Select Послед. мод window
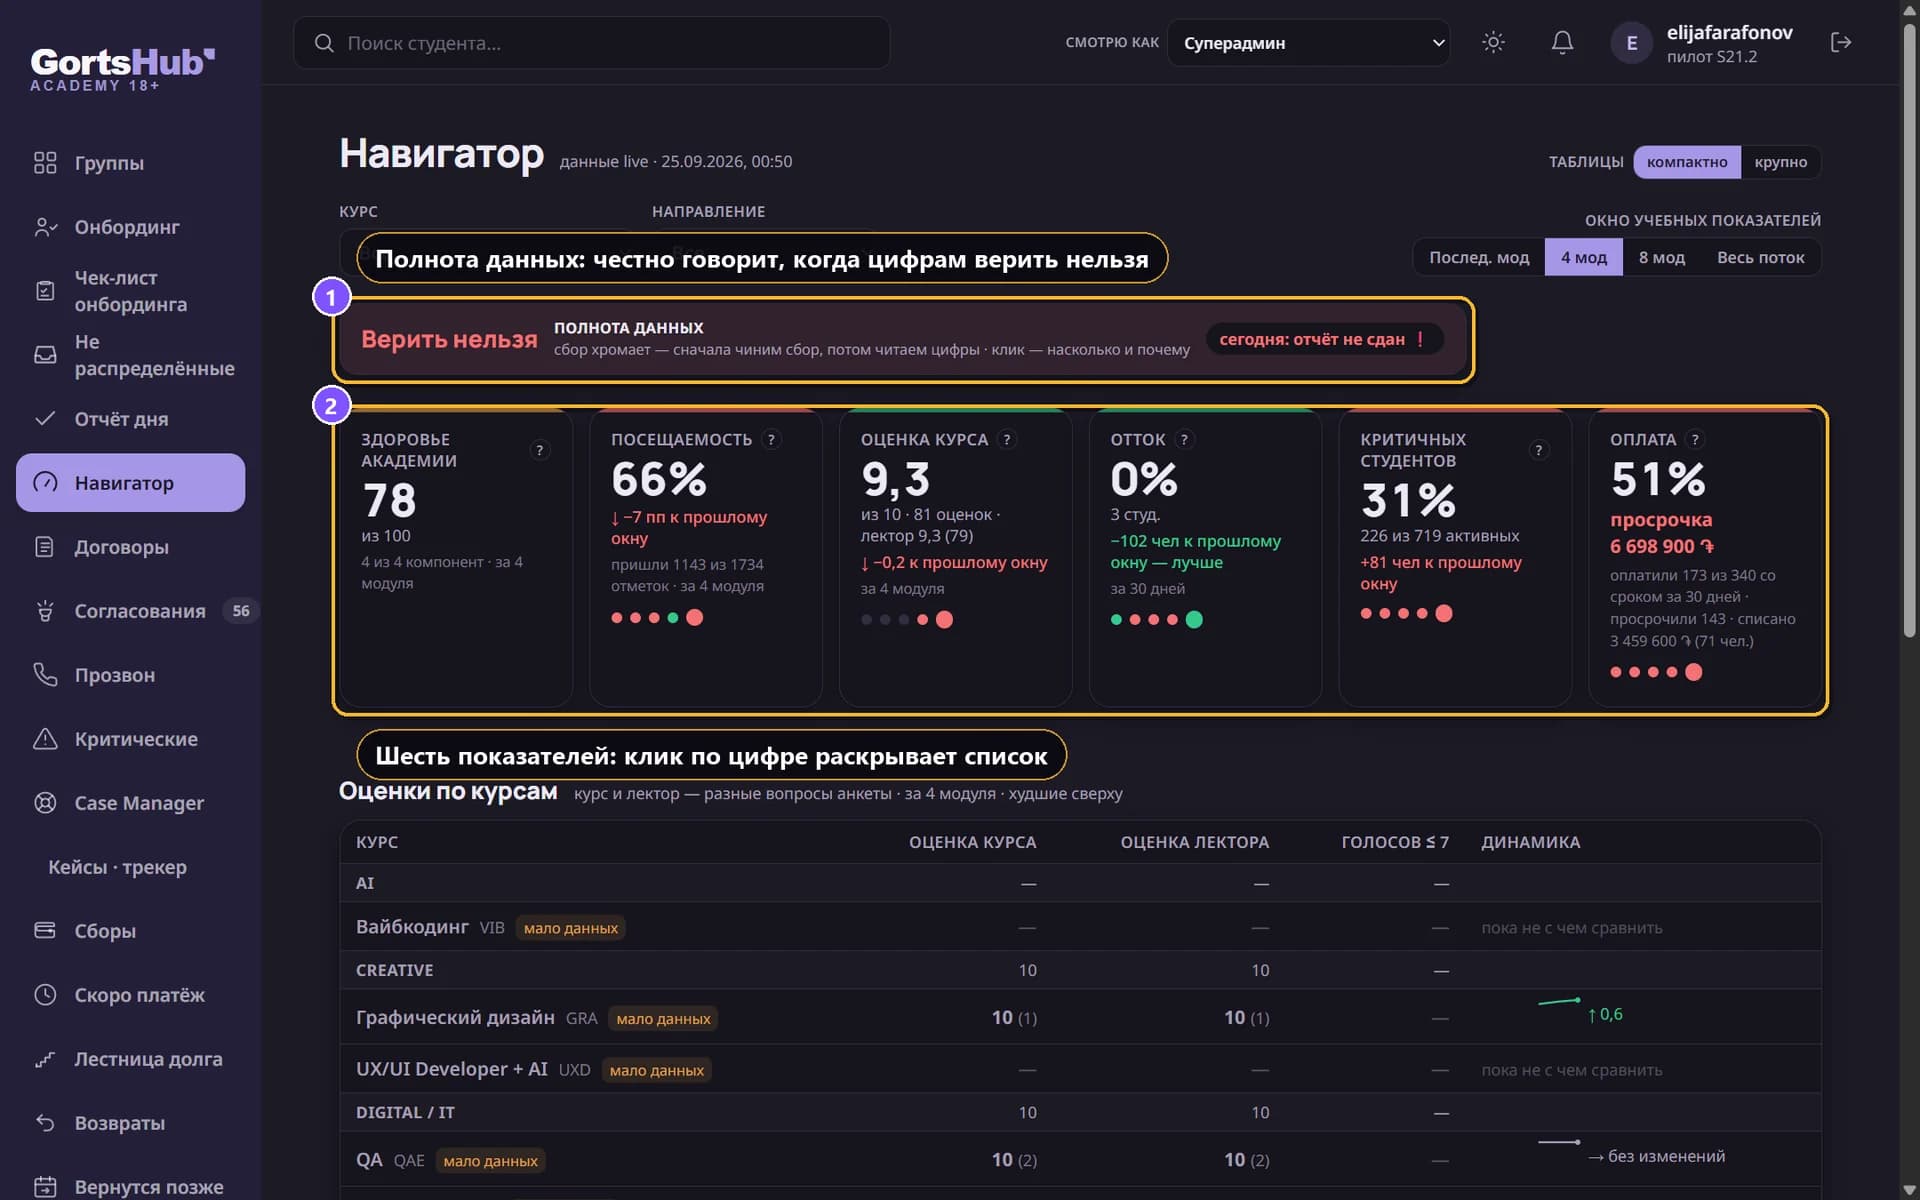This screenshot has height=1200, width=1920. (1479, 258)
